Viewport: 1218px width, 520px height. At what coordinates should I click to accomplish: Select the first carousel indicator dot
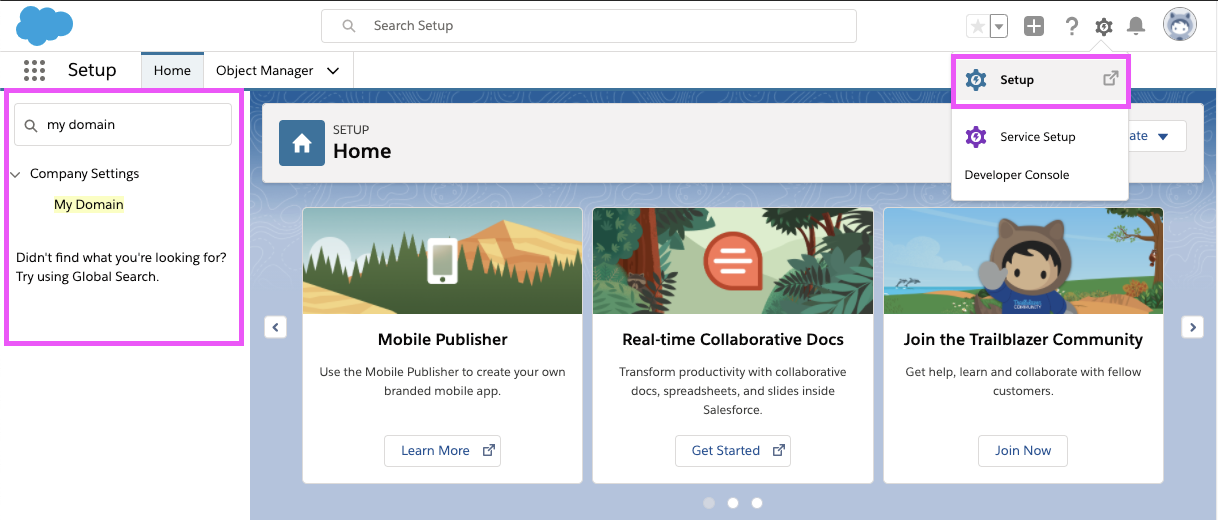point(709,503)
